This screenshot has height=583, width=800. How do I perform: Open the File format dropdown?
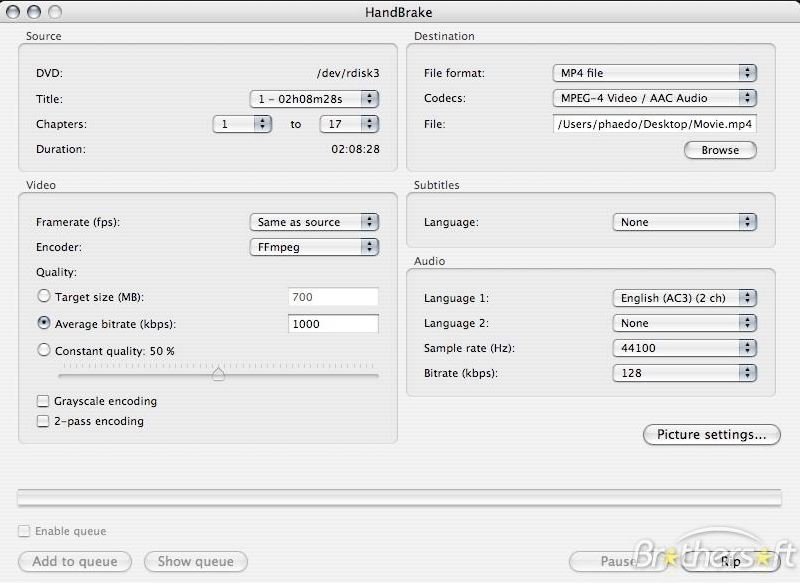click(654, 73)
